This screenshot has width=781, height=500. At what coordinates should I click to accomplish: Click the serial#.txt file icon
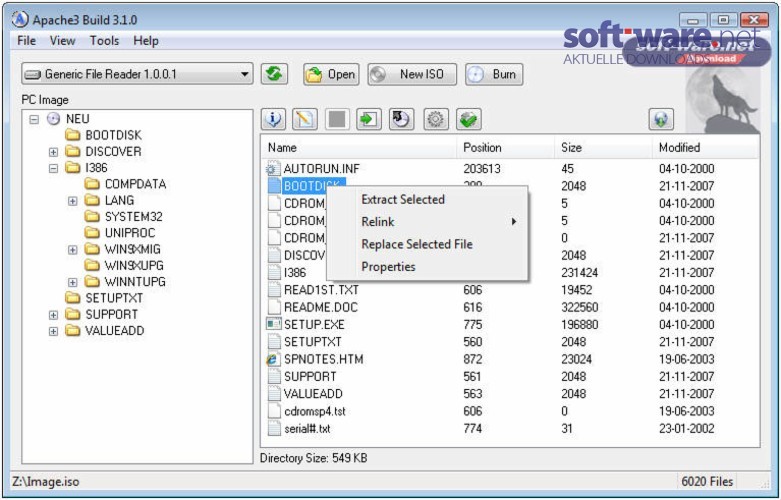pos(274,428)
